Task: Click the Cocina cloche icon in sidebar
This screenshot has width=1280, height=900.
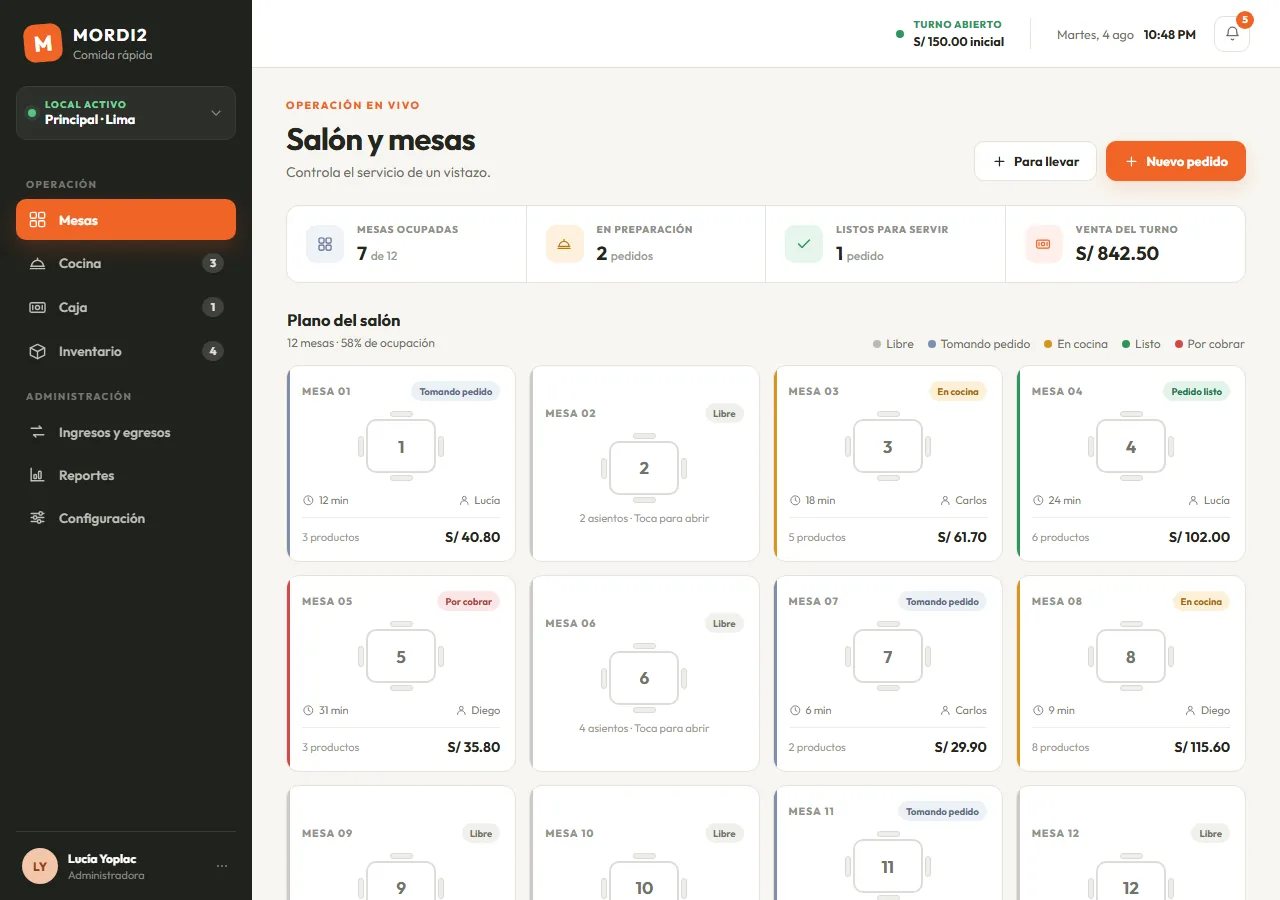Action: [38, 264]
